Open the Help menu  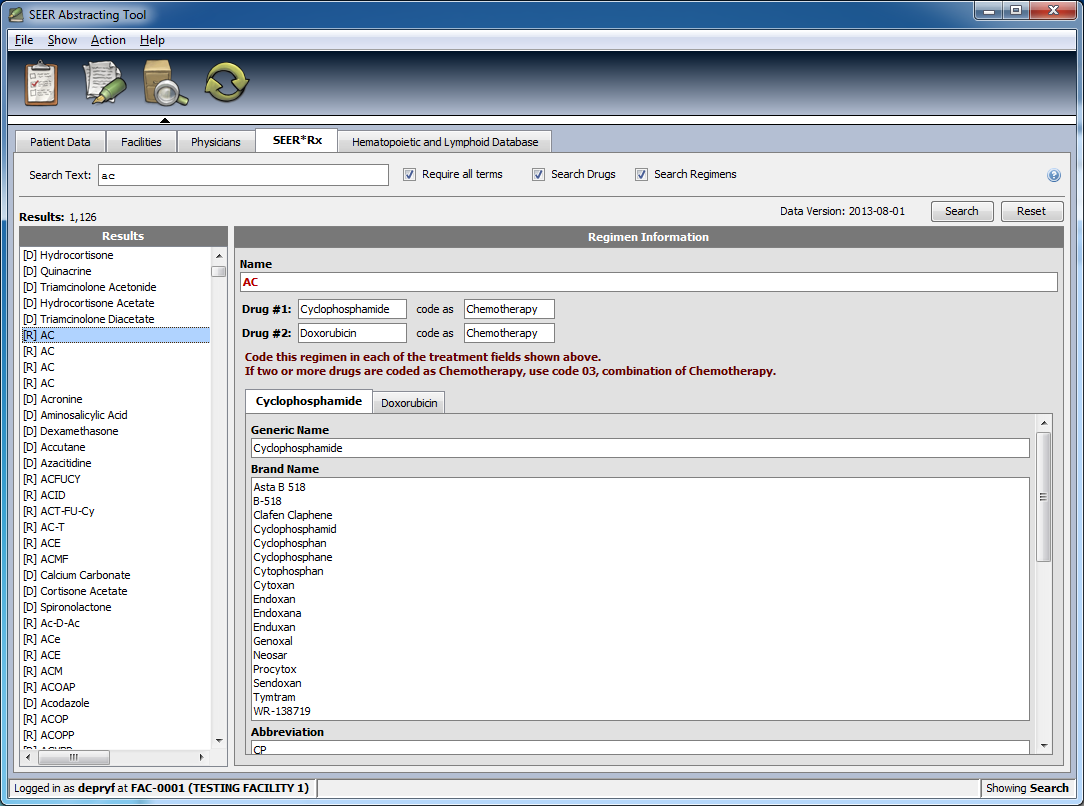[x=152, y=40]
